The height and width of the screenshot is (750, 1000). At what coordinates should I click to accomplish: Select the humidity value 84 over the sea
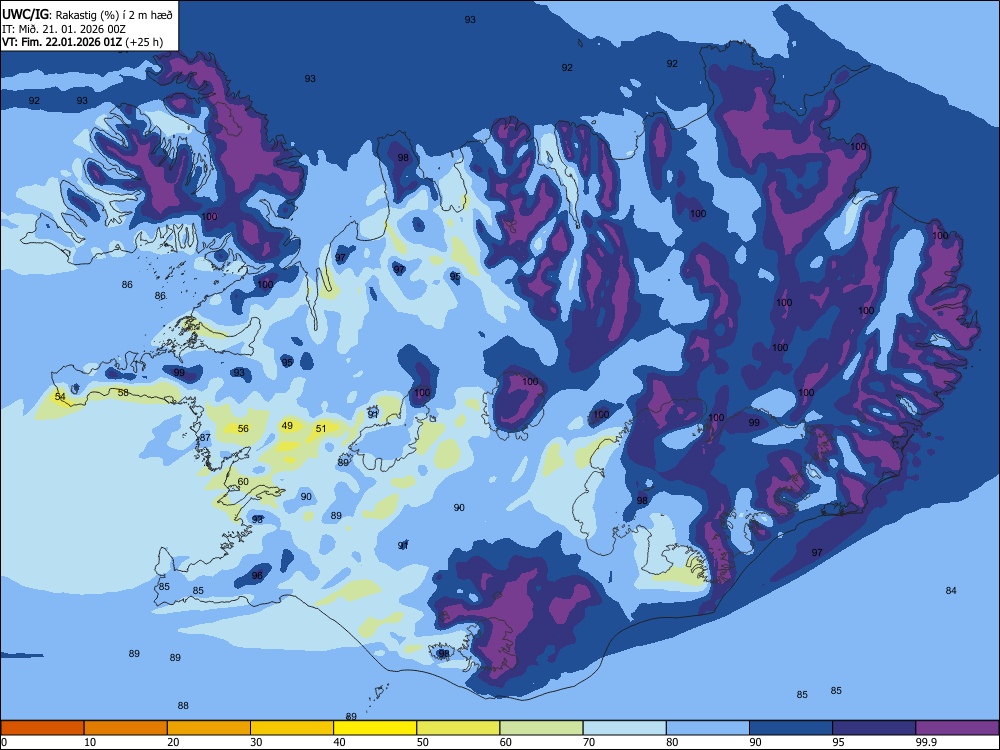click(x=951, y=591)
